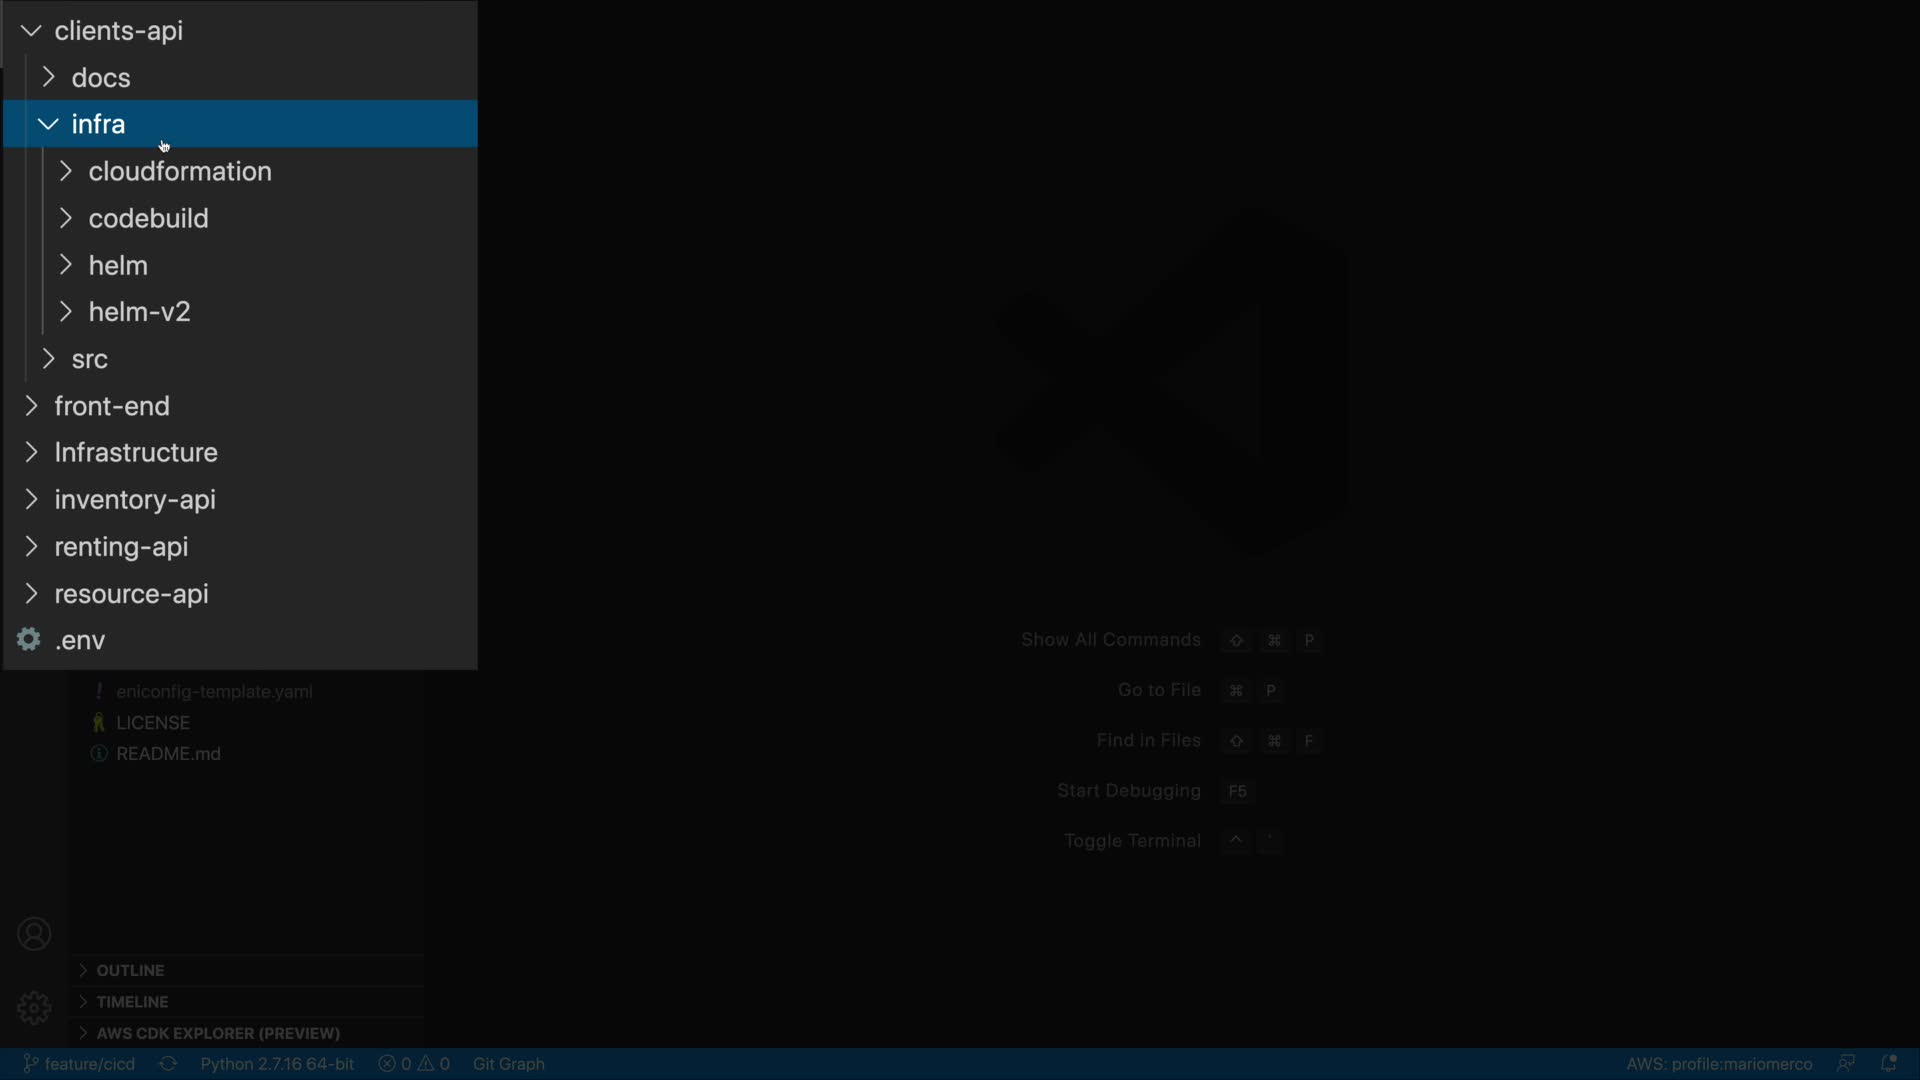Open the .env file with gear icon
This screenshot has height=1080, width=1920.
pyautogui.click(x=80, y=640)
